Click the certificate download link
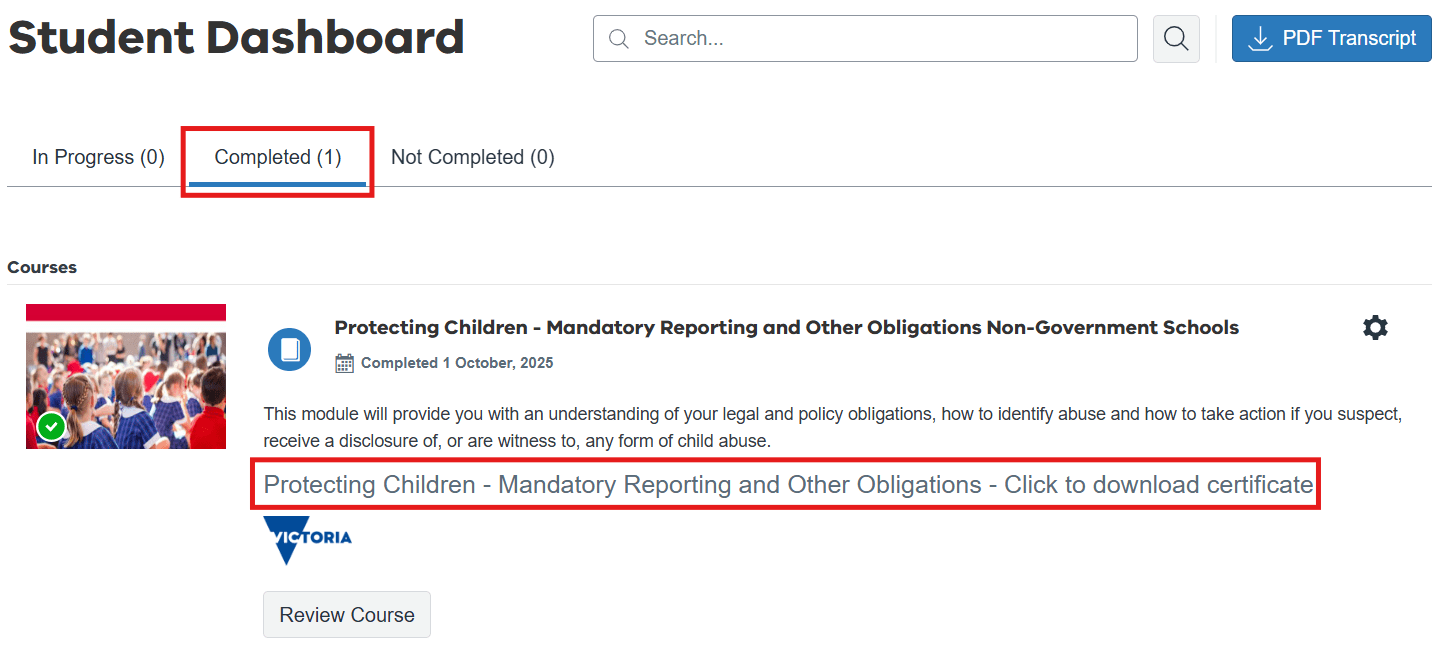 [788, 485]
